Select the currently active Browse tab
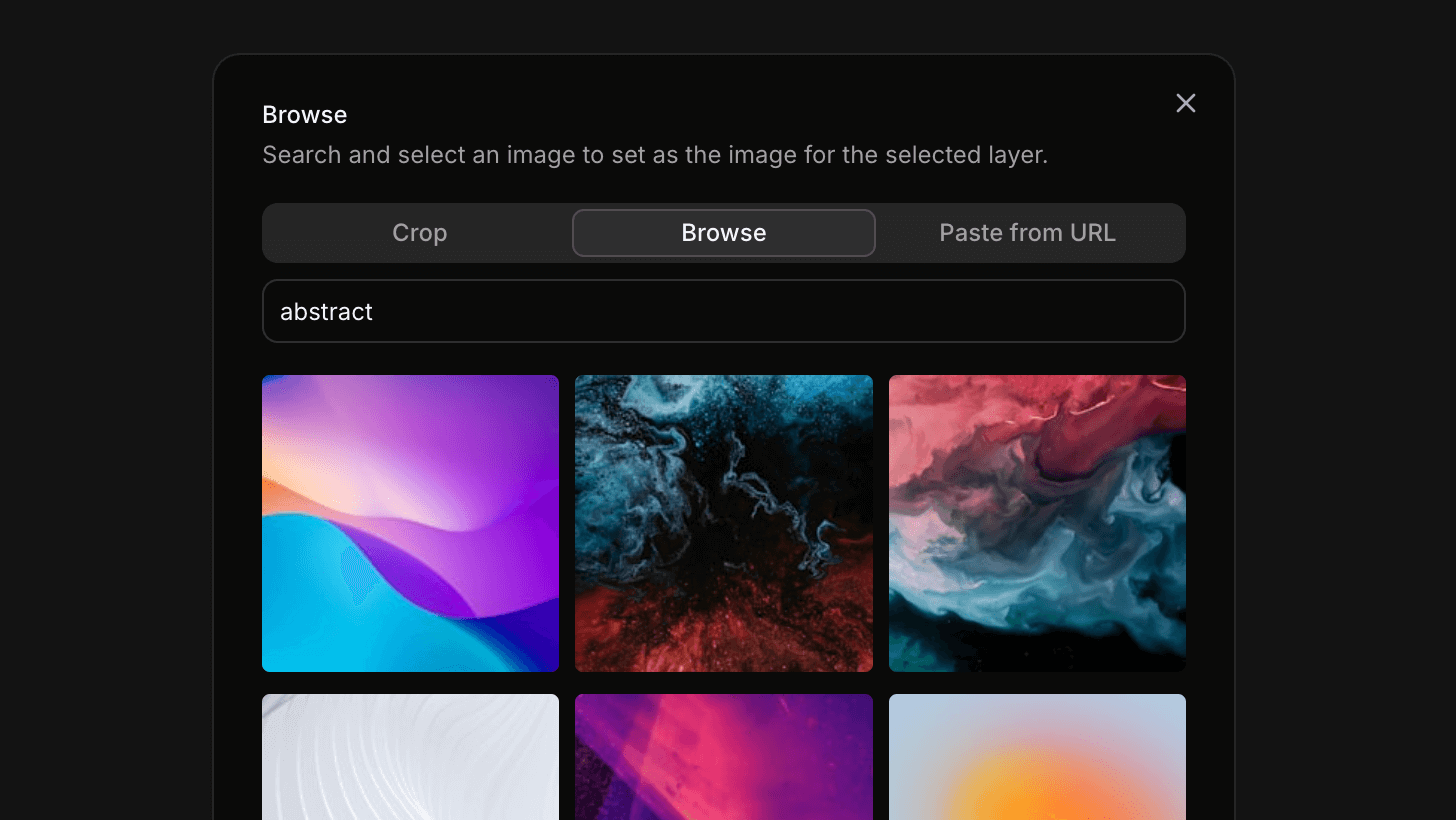This screenshot has width=1456, height=820. [x=723, y=232]
